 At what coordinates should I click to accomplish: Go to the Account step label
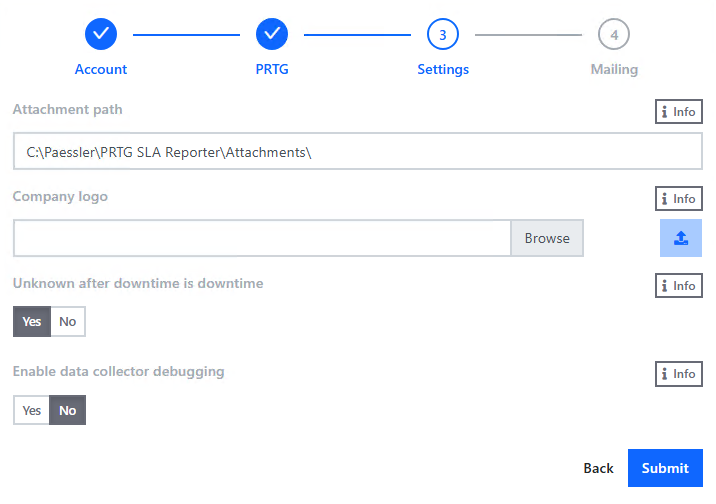tap(101, 69)
